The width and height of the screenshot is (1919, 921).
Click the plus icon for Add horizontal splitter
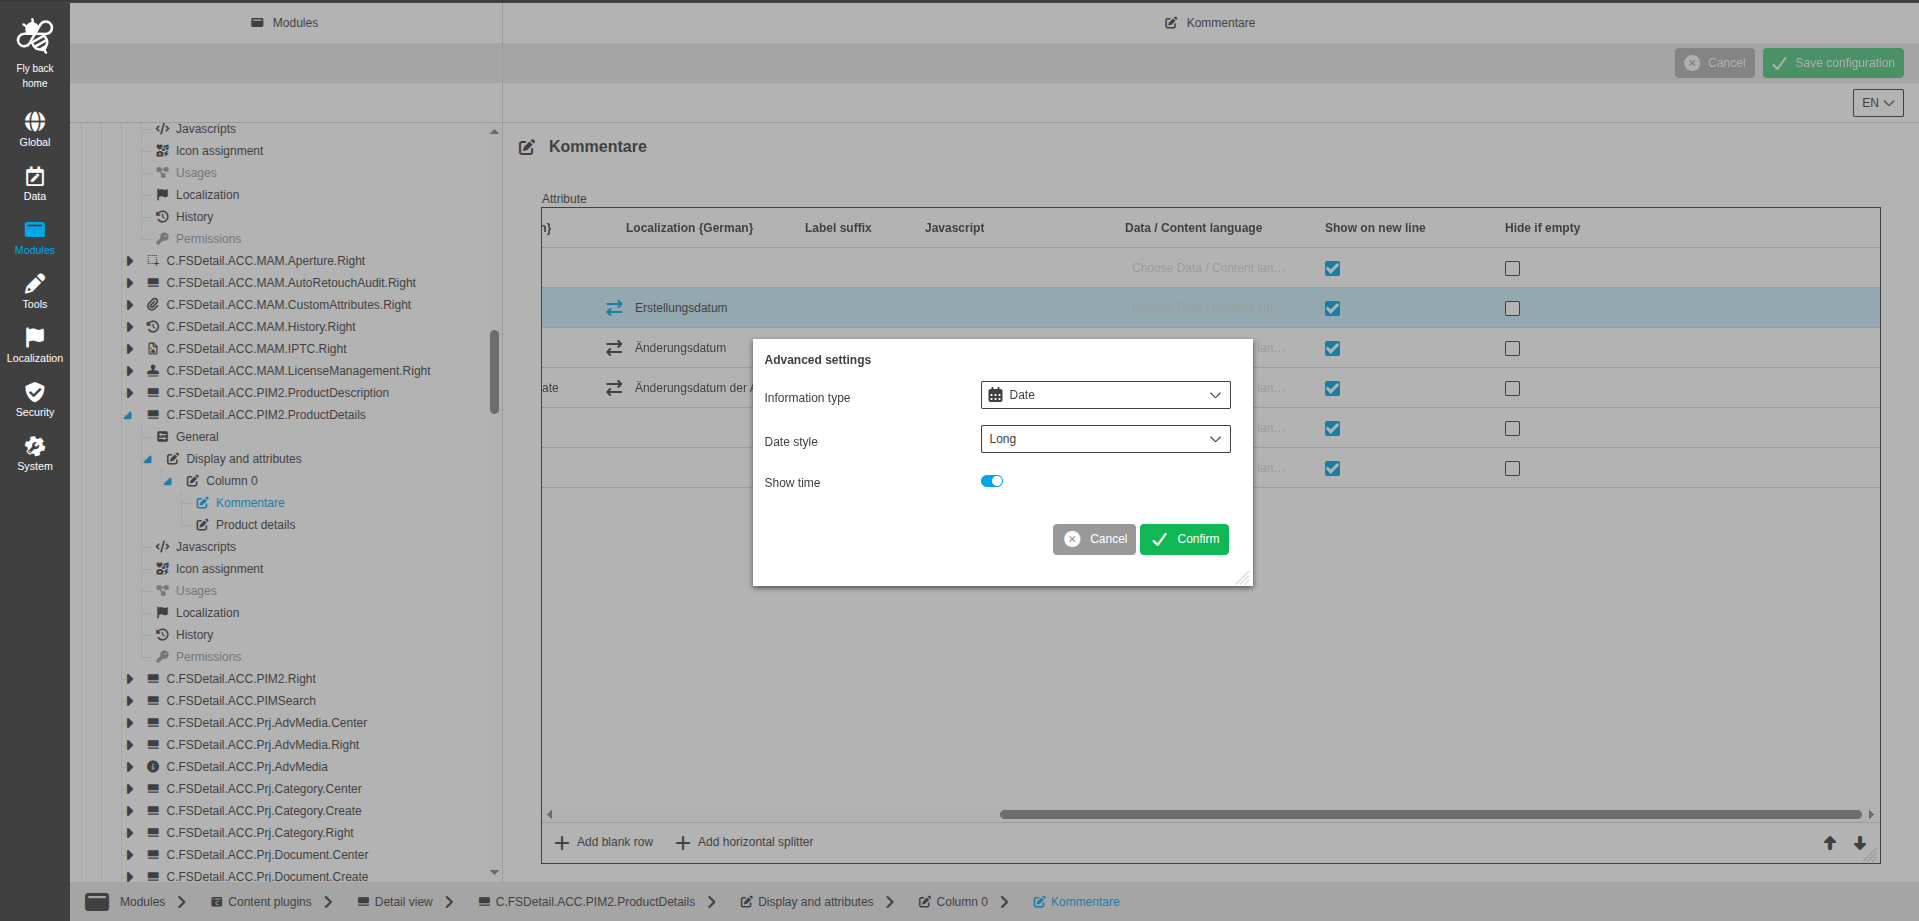click(x=683, y=843)
